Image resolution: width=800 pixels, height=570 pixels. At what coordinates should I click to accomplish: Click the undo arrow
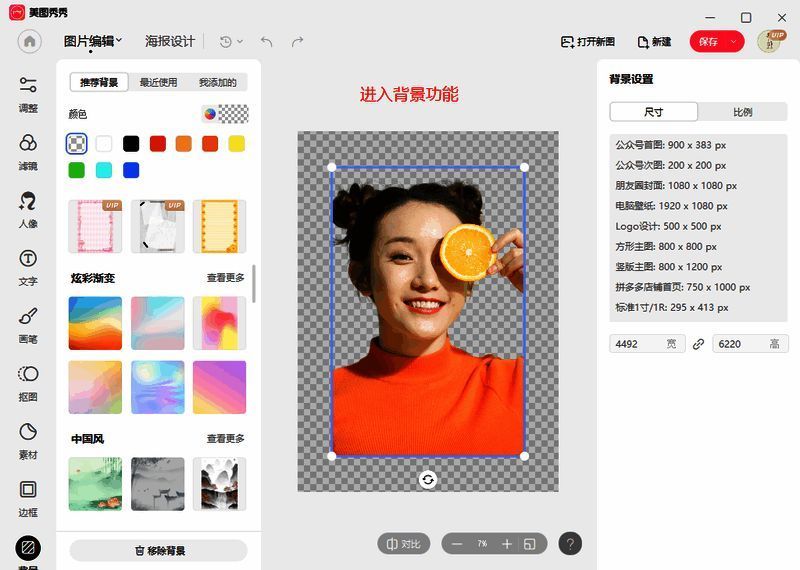(266, 41)
